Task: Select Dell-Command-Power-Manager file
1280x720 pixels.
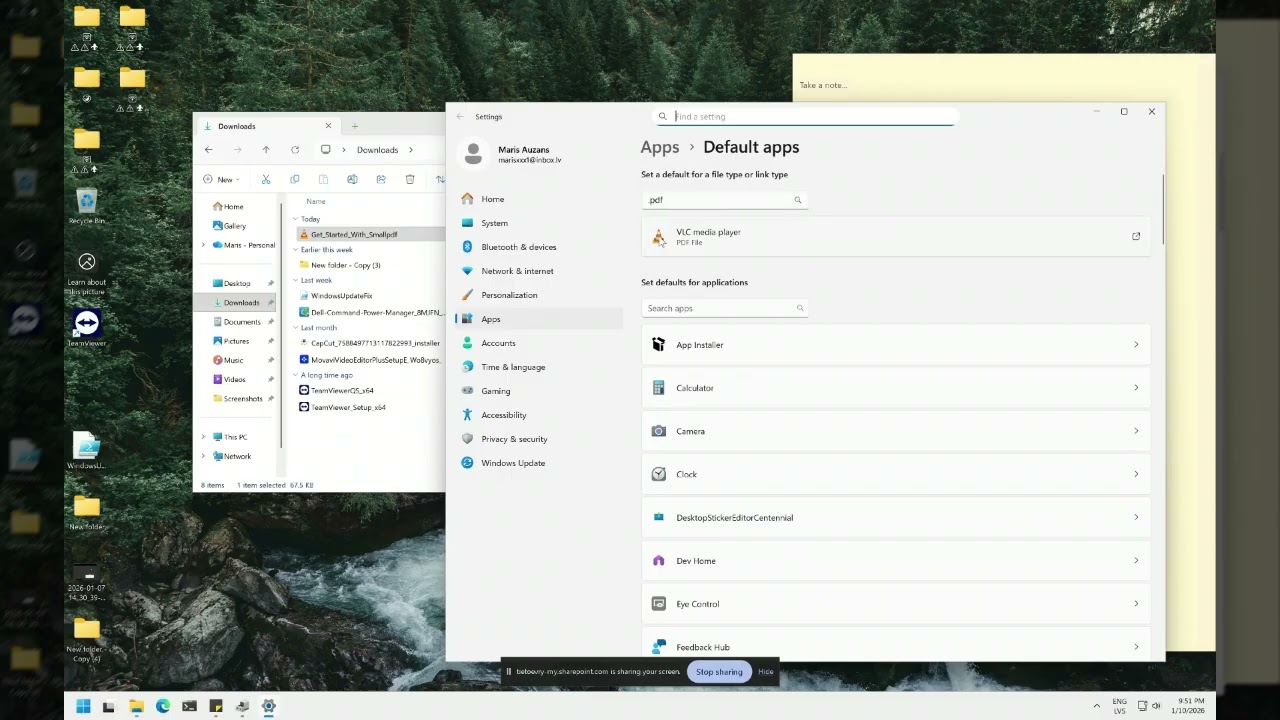Action: pos(370,312)
